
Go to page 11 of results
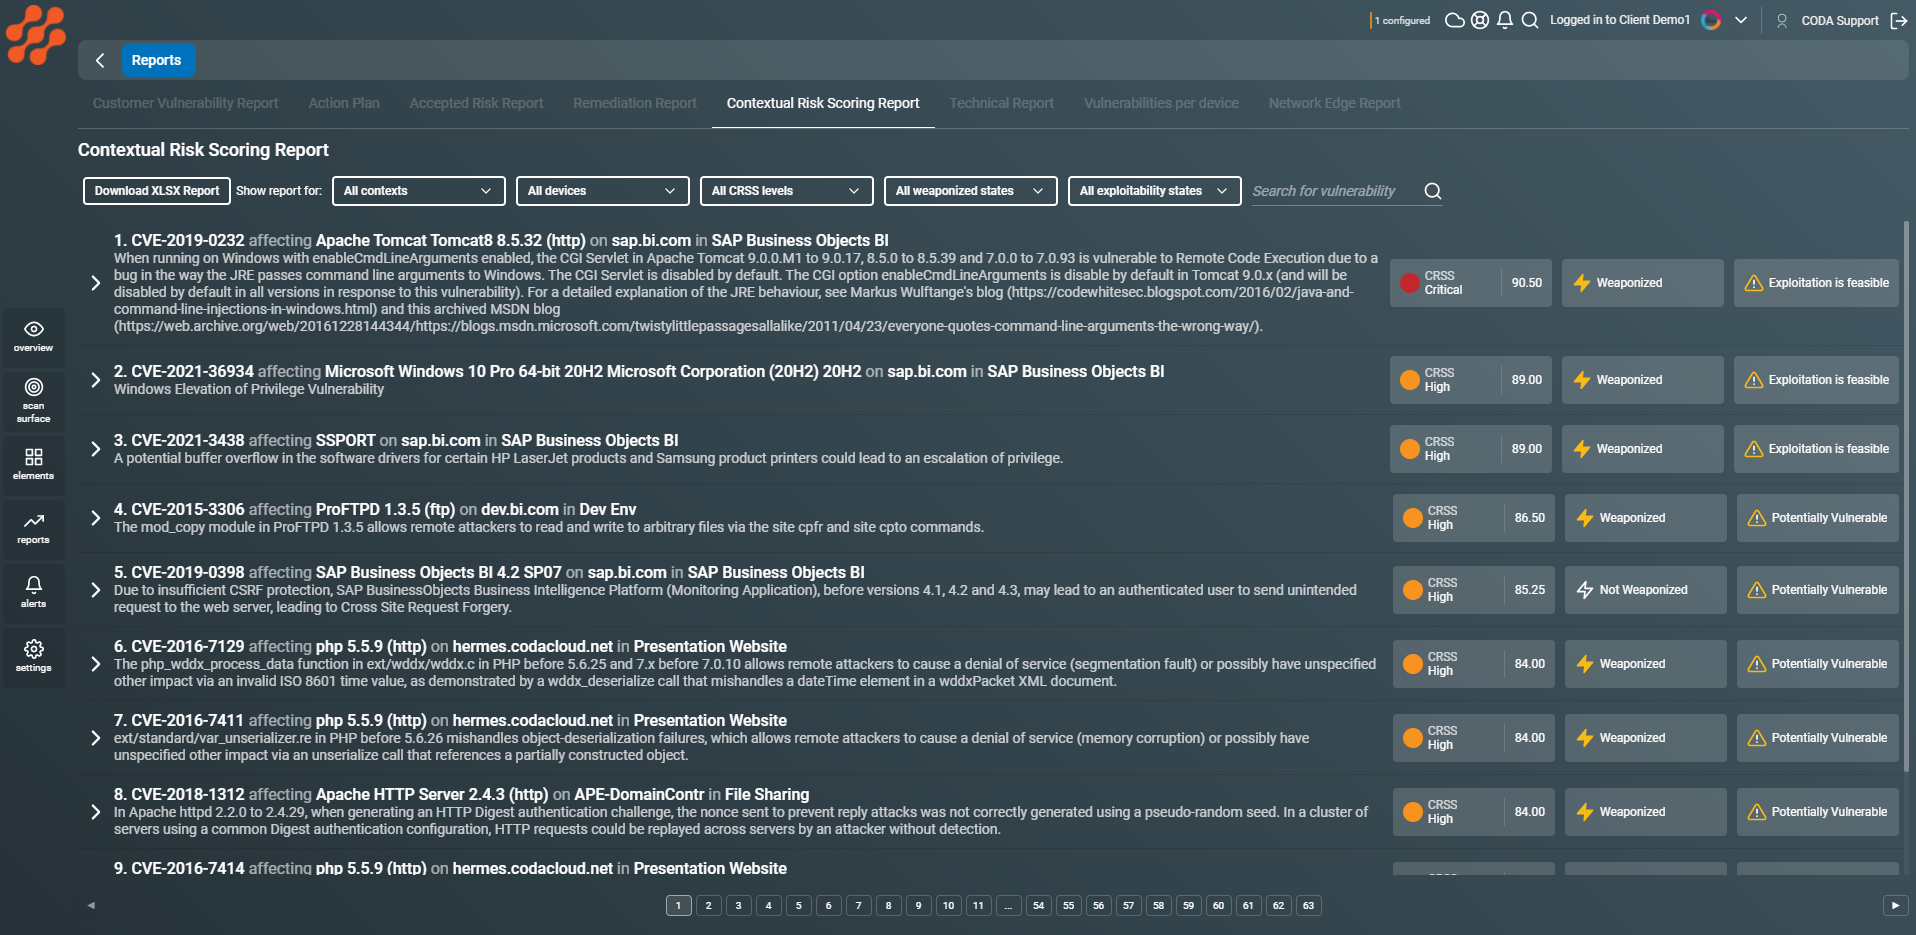[x=979, y=906]
